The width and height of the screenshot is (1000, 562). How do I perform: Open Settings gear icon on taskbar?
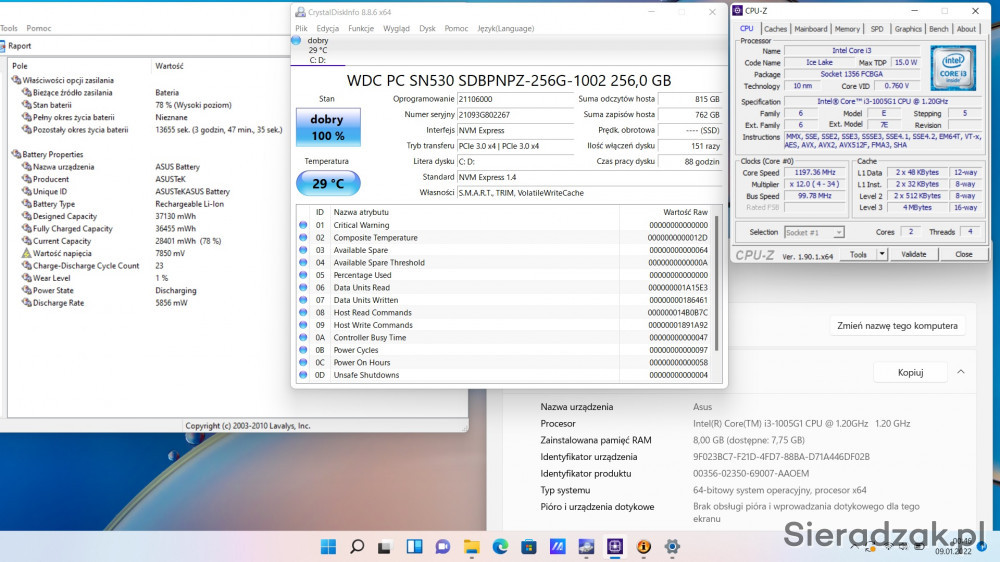tap(673, 547)
